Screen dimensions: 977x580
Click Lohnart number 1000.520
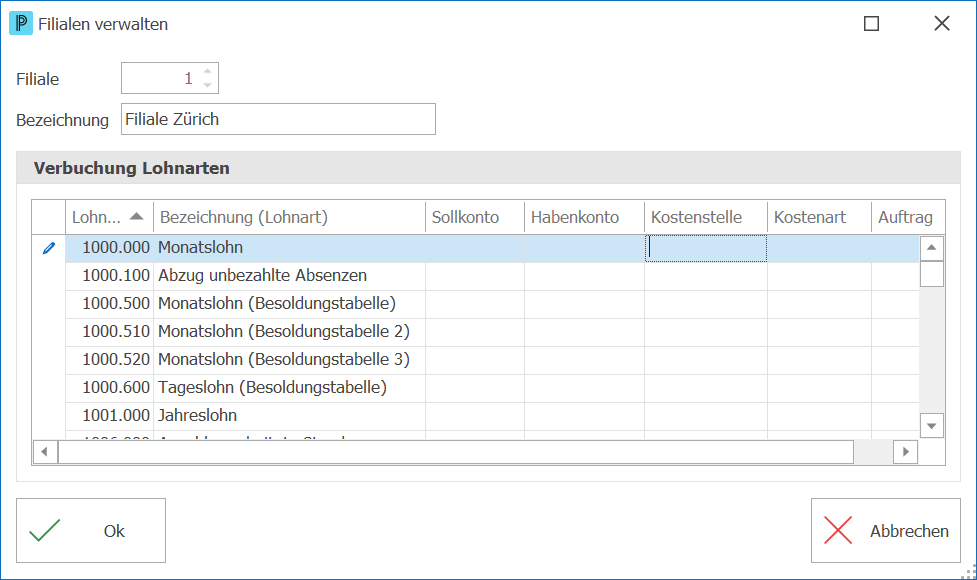click(116, 359)
